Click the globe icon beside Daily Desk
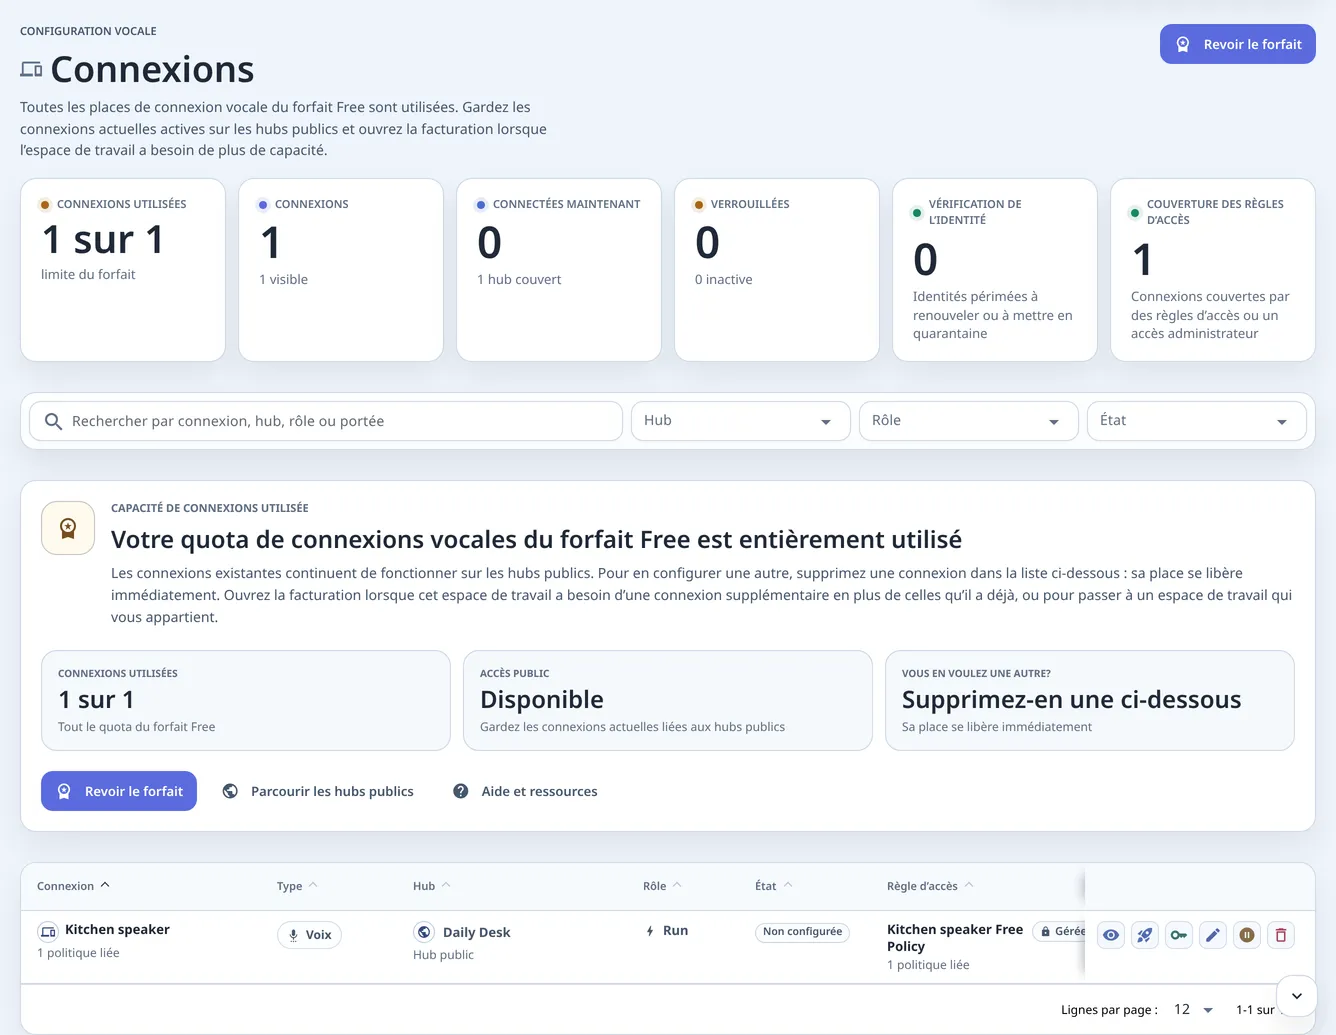Screen dimensions: 1336x1035 tap(424, 932)
